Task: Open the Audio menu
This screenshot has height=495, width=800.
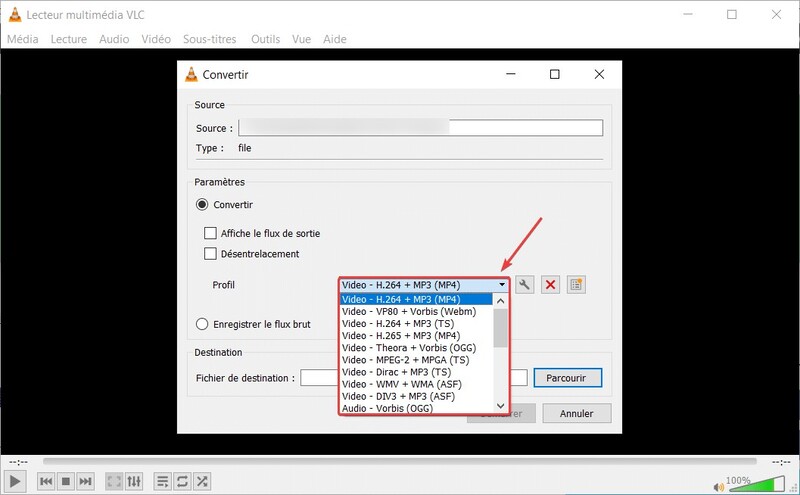Action: tap(114, 39)
